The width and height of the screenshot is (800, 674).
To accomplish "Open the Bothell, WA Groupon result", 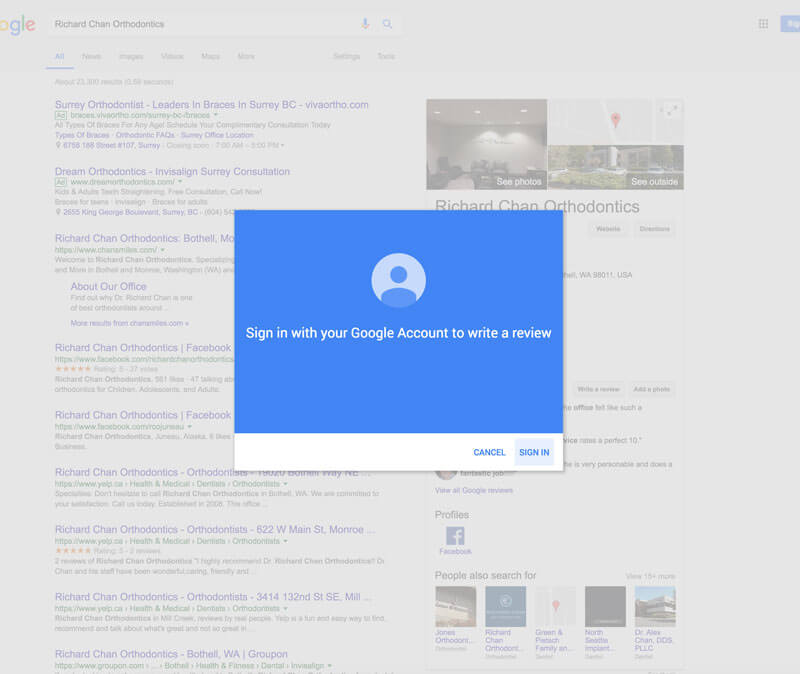I will pos(171,654).
